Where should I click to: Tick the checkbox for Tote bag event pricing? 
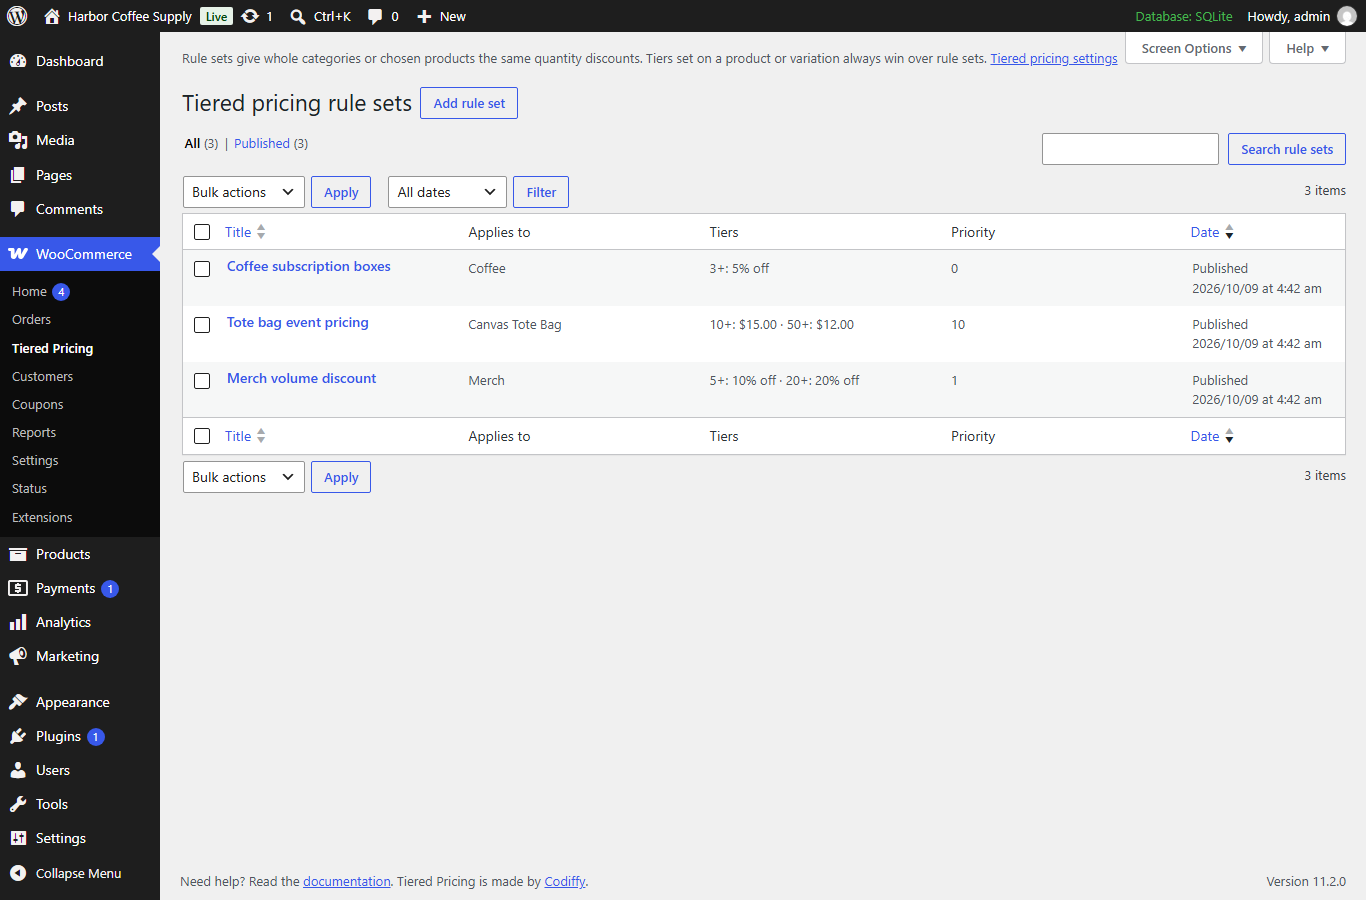(202, 325)
